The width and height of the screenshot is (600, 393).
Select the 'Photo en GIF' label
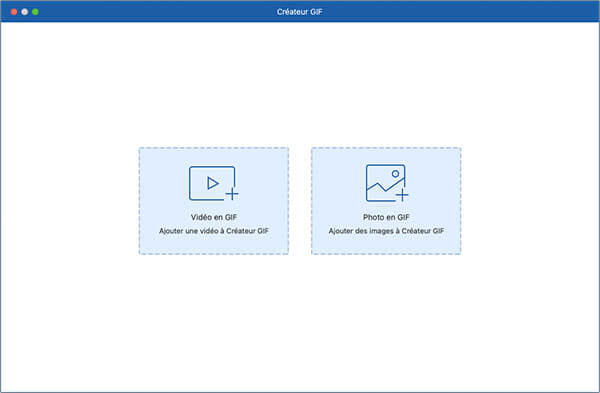pos(386,217)
